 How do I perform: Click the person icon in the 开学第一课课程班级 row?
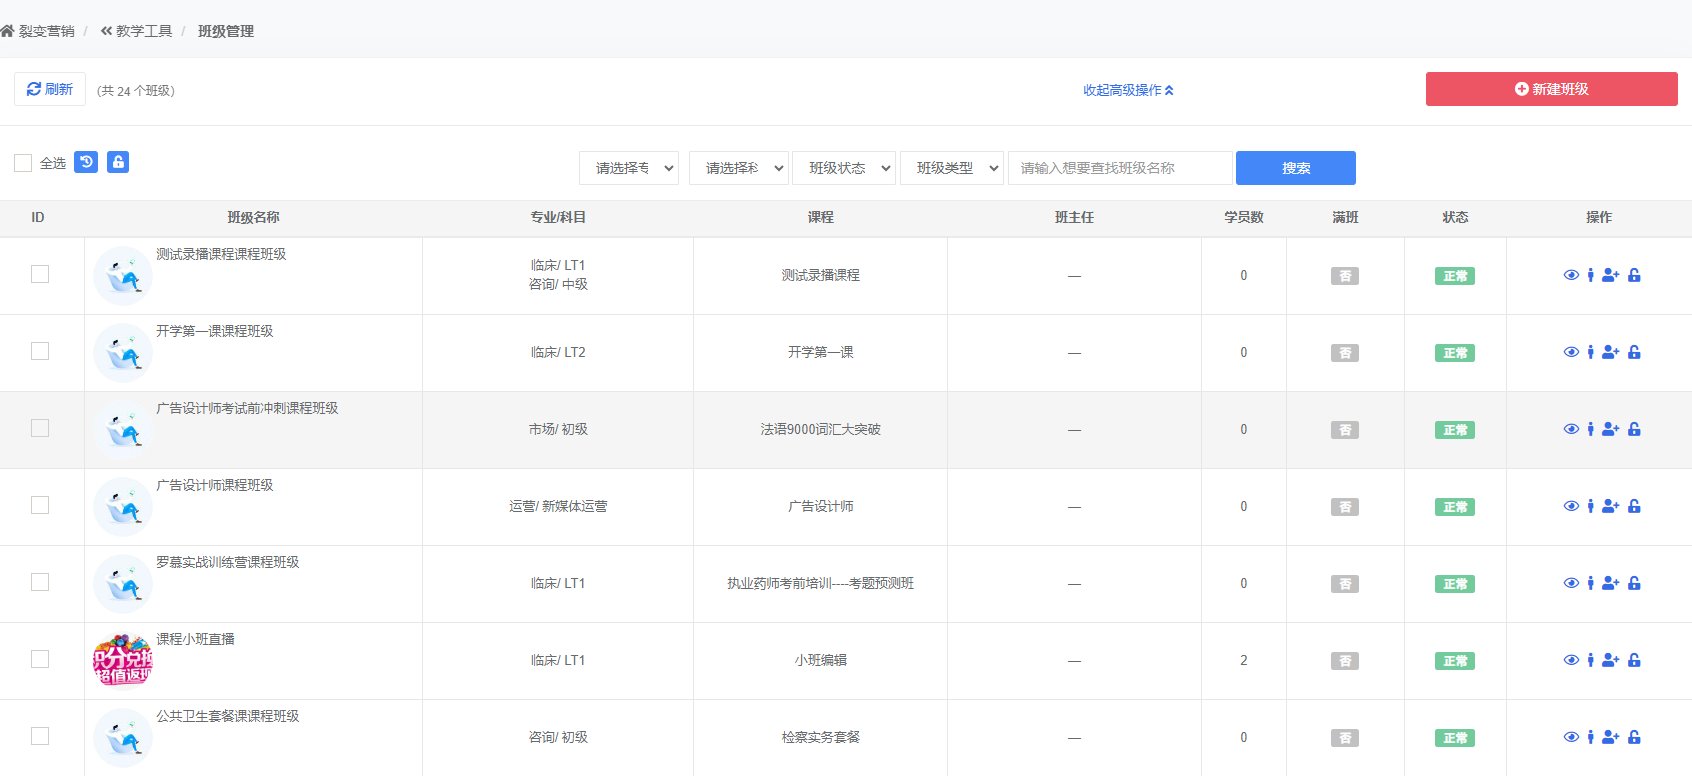[x=1590, y=352]
